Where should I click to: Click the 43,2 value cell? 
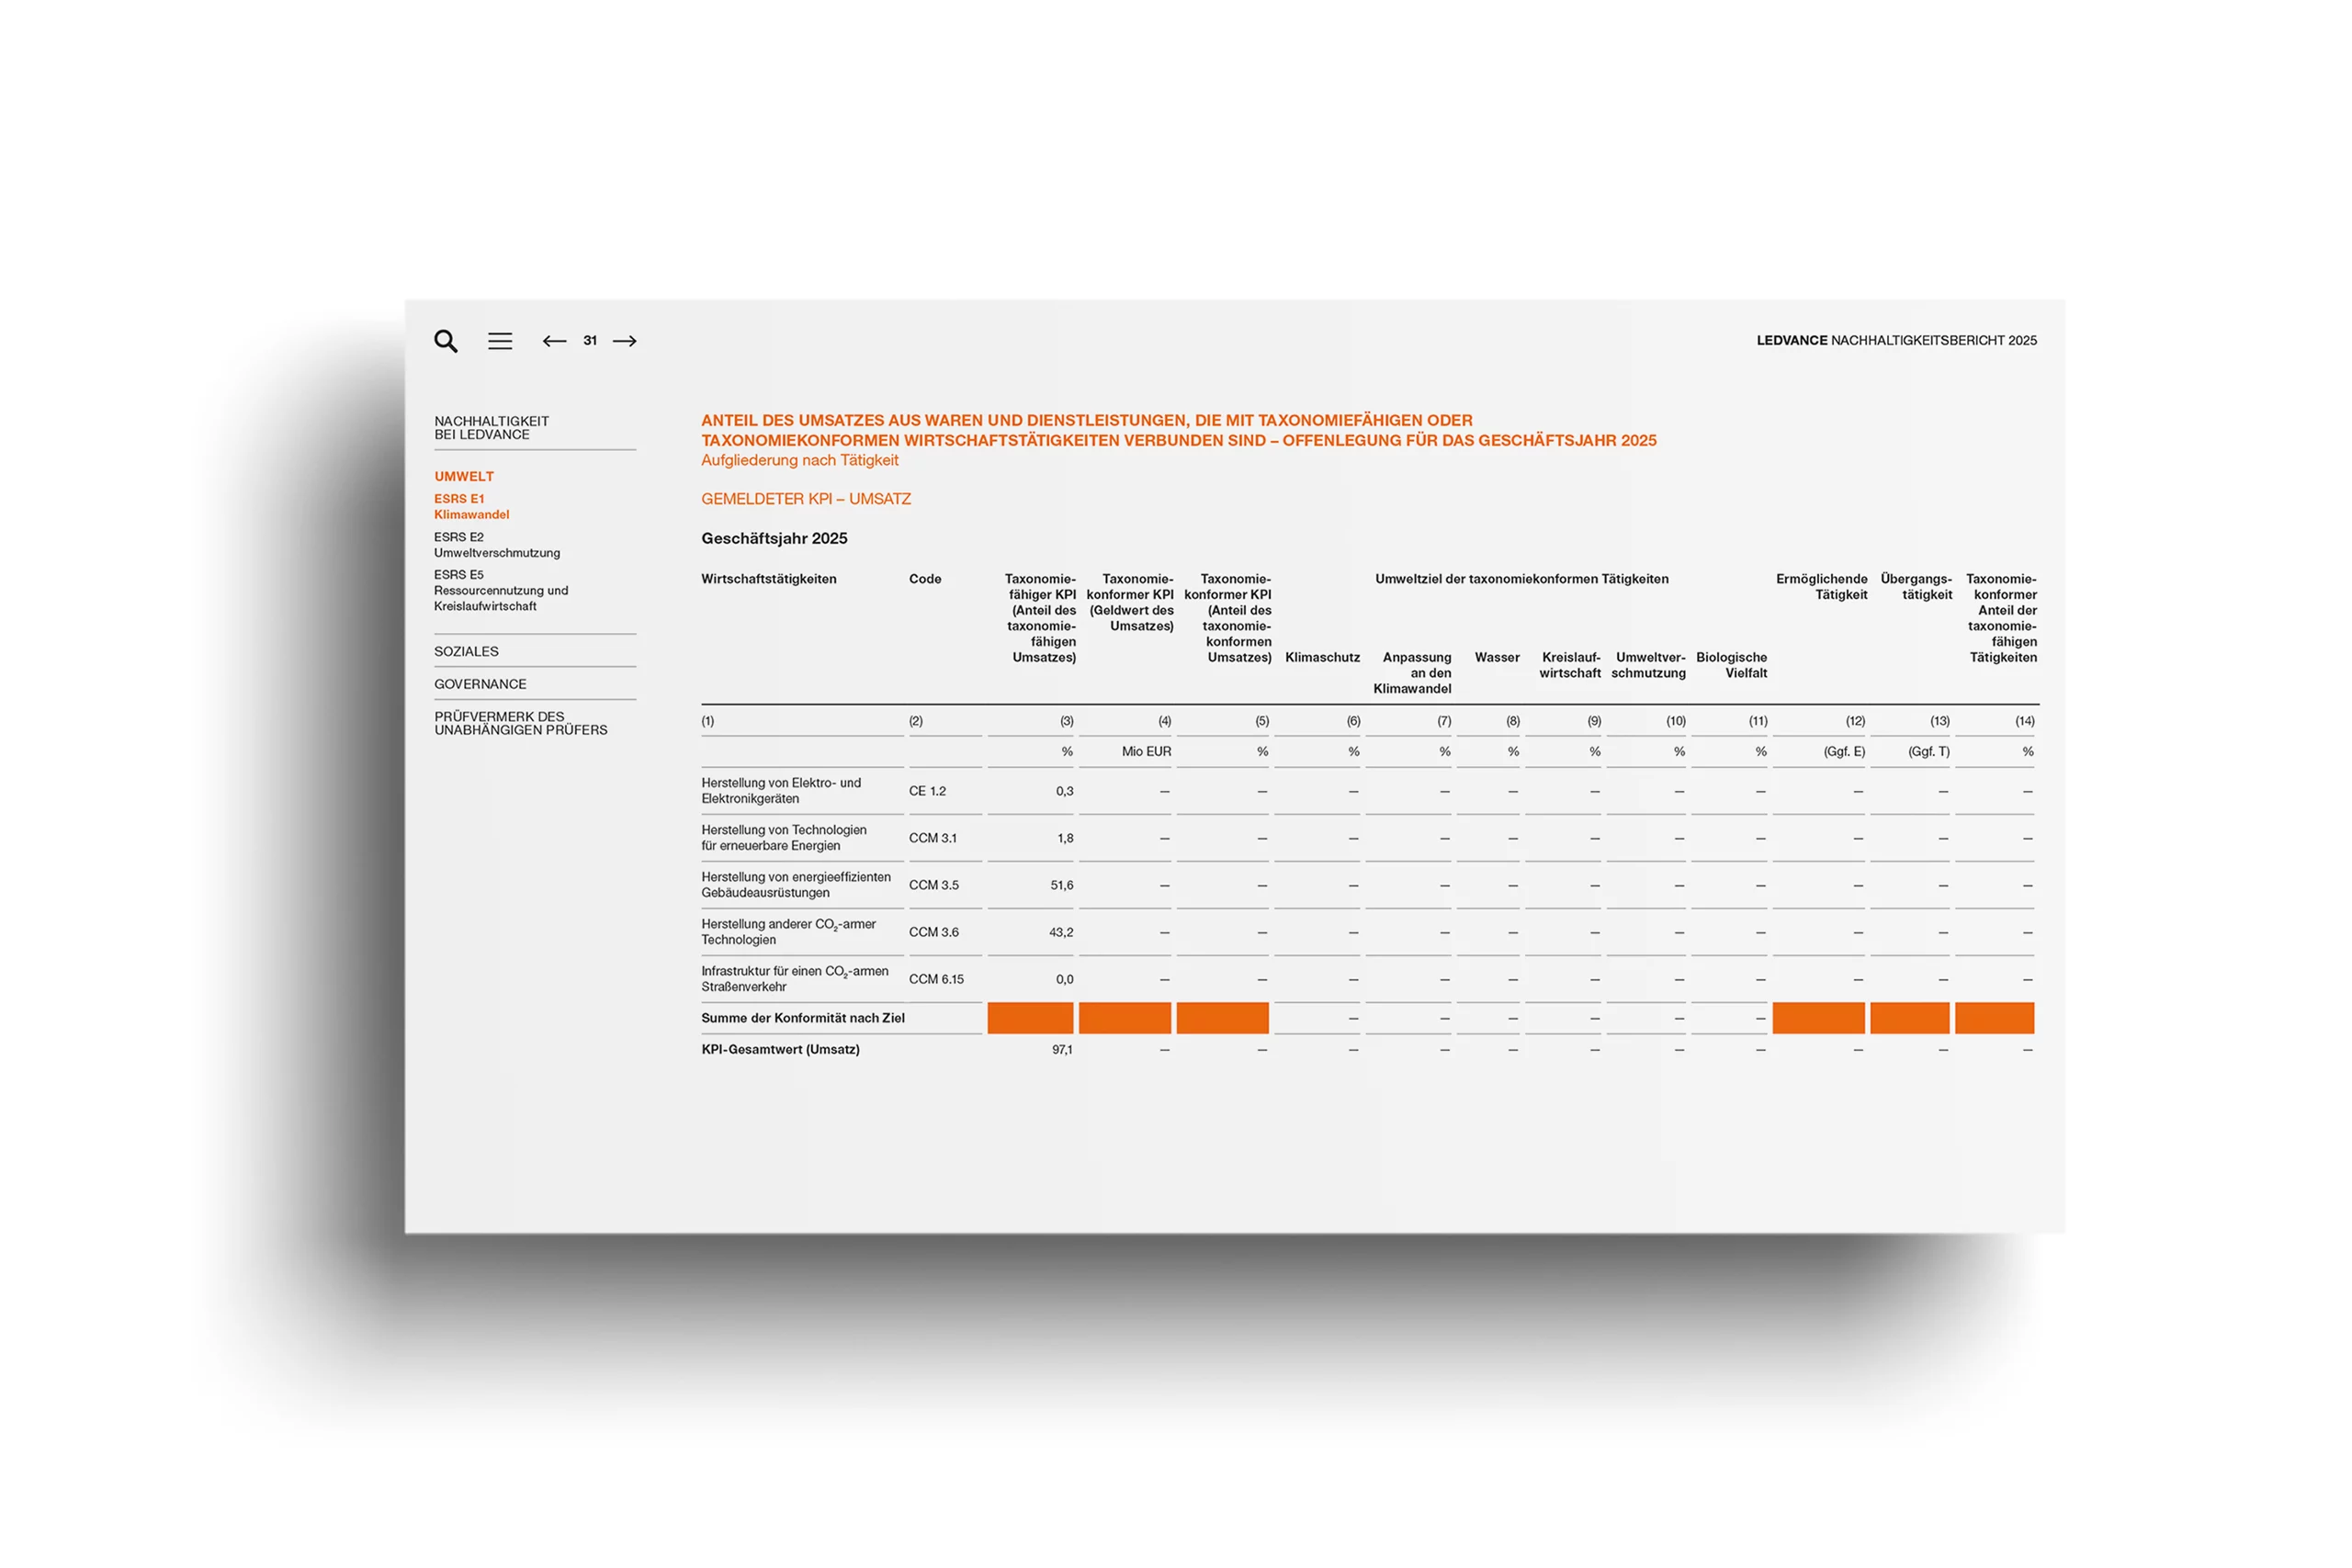1061,932
